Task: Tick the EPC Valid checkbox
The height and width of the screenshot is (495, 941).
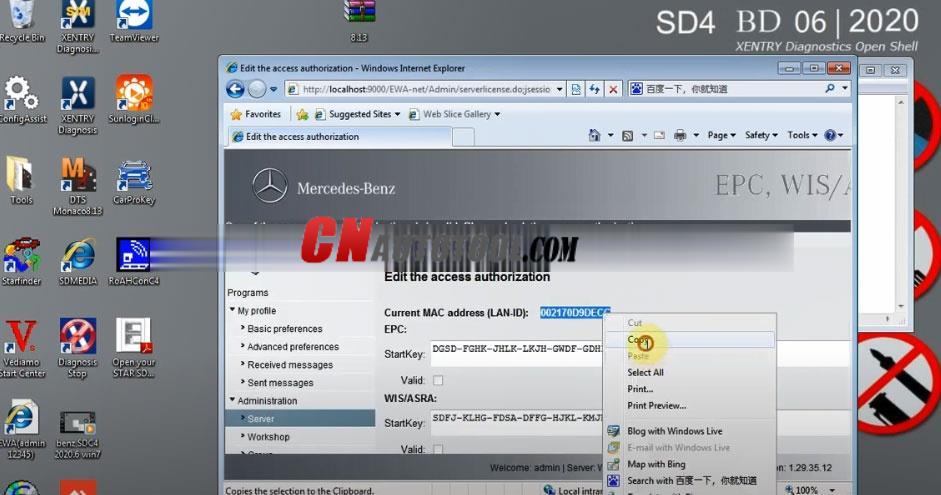Action: (438, 380)
